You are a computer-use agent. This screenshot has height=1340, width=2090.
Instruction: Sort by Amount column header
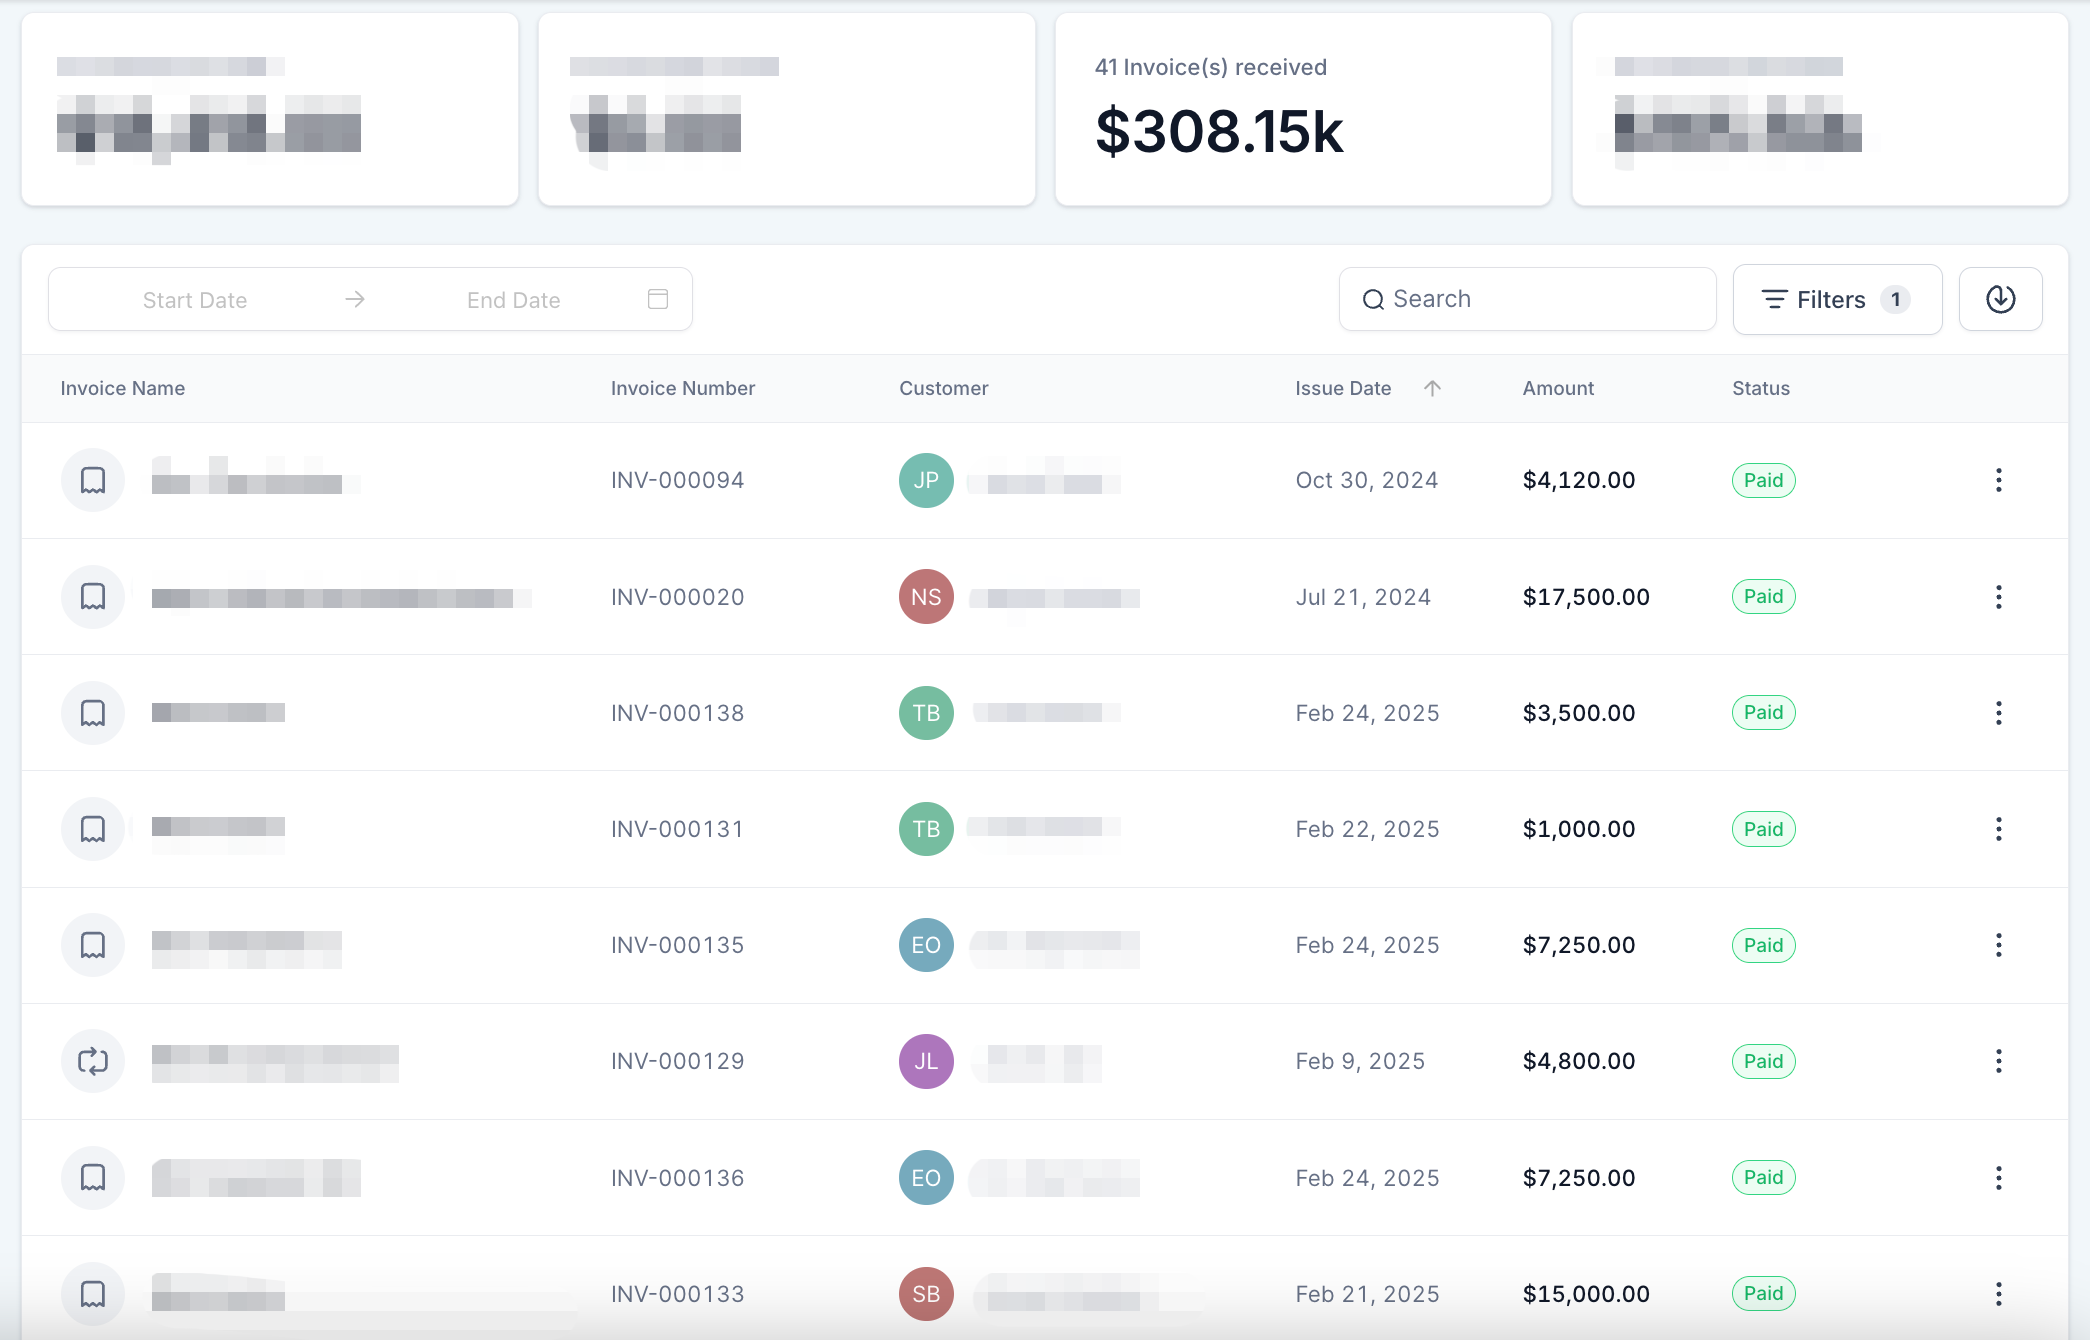point(1558,388)
